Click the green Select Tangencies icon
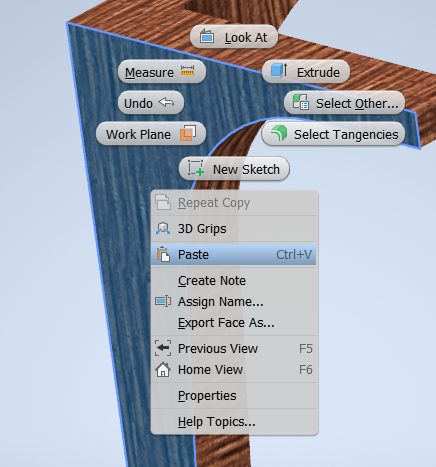The width and height of the screenshot is (436, 467). point(279,133)
